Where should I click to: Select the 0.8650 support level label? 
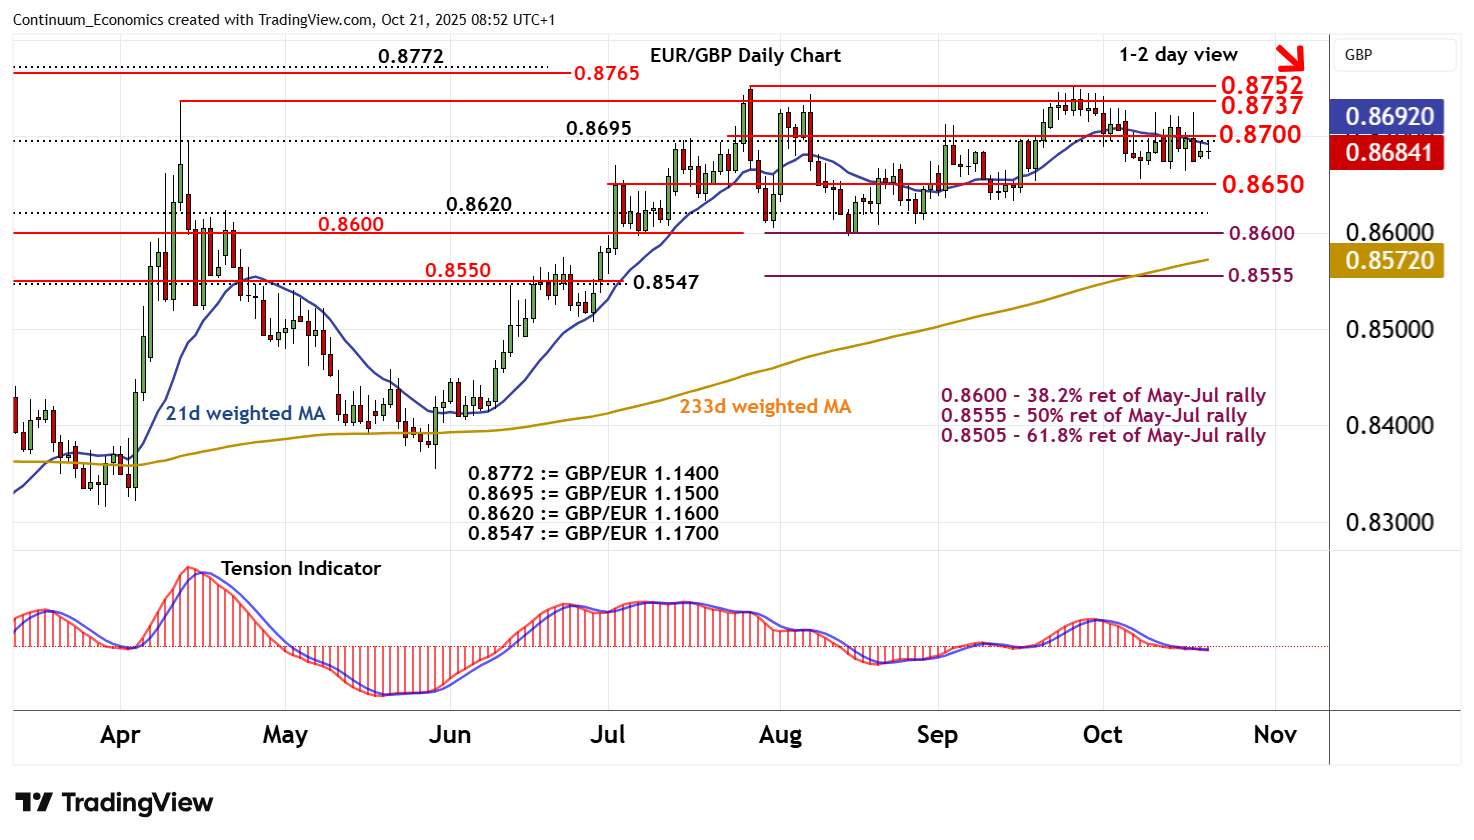coord(1262,184)
